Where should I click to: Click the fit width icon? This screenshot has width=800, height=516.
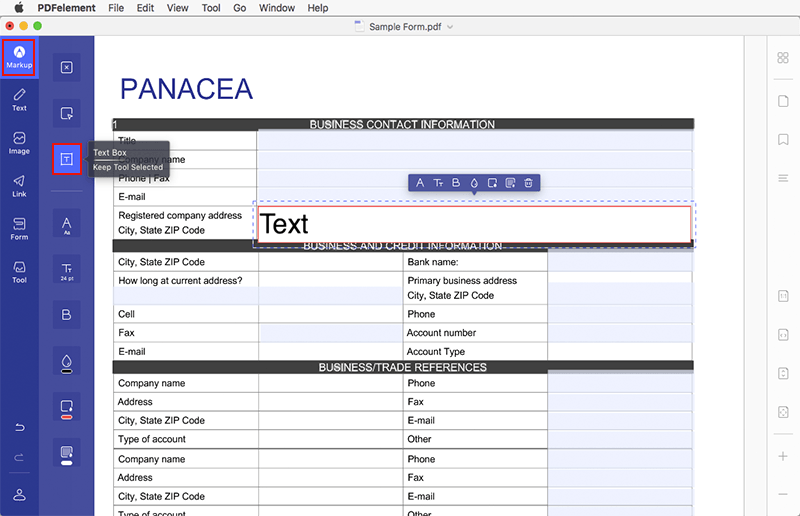point(783,335)
